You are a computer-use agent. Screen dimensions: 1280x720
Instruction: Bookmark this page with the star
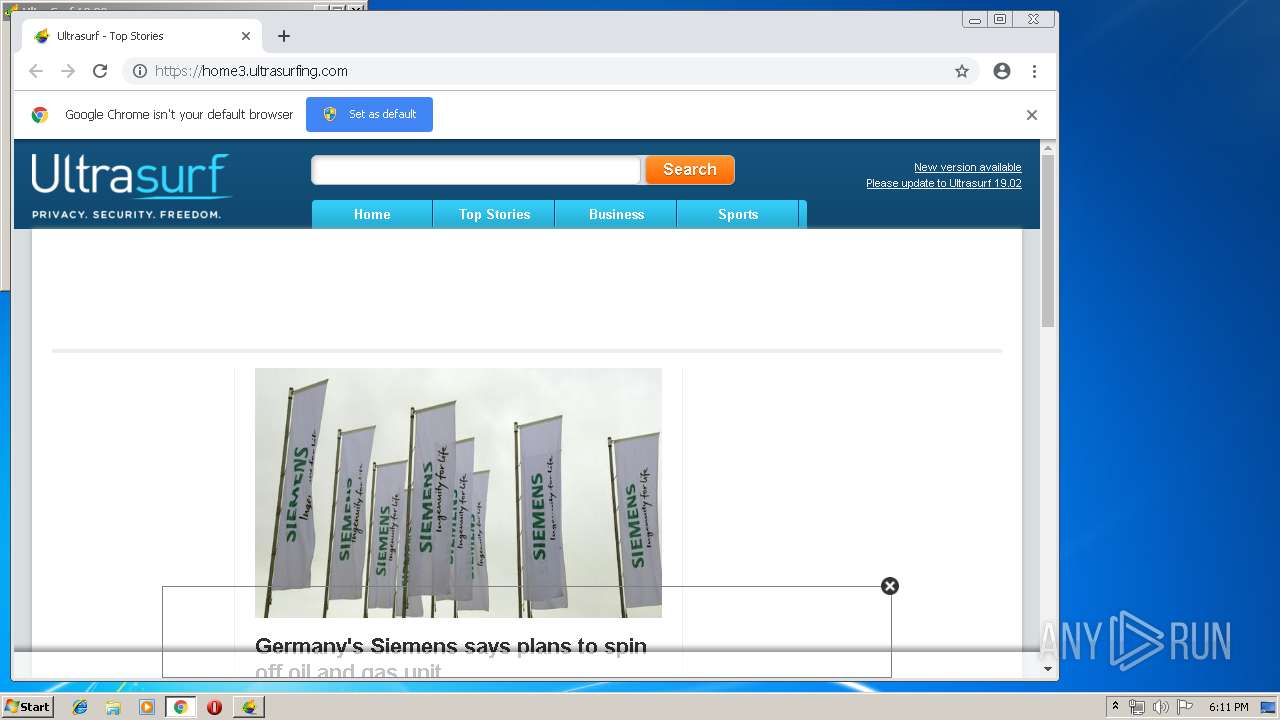962,71
